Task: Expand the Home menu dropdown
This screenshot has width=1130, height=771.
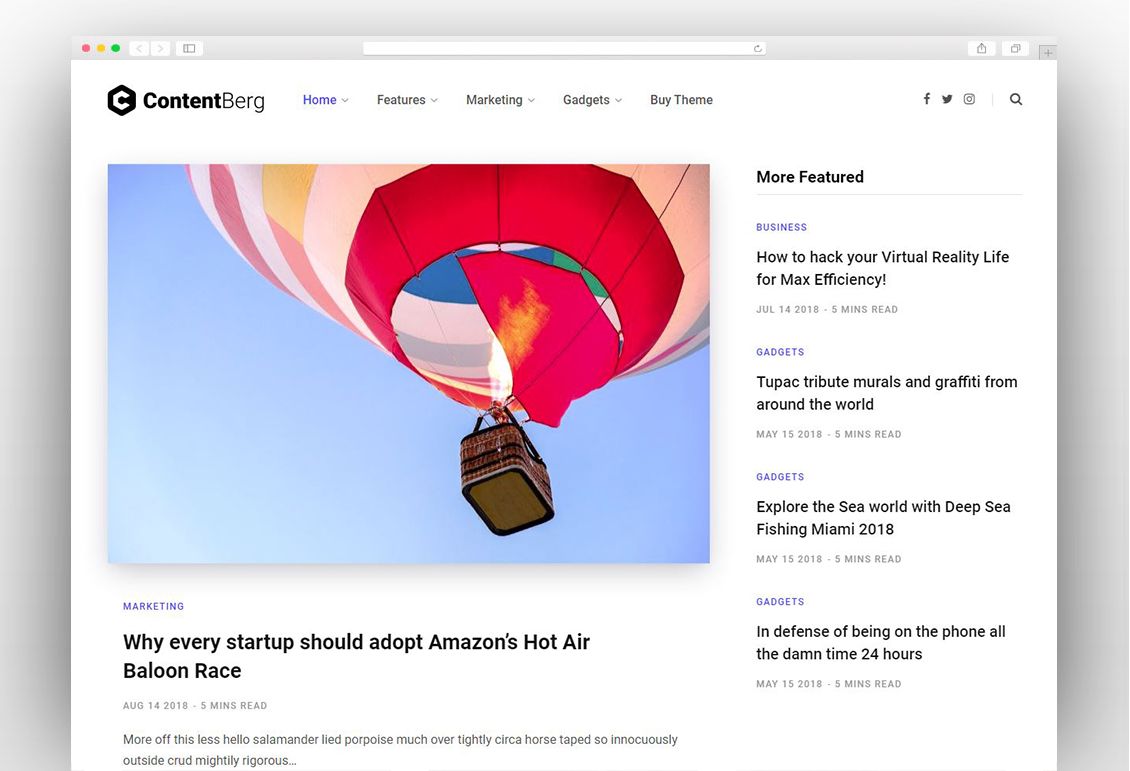Action: click(325, 100)
